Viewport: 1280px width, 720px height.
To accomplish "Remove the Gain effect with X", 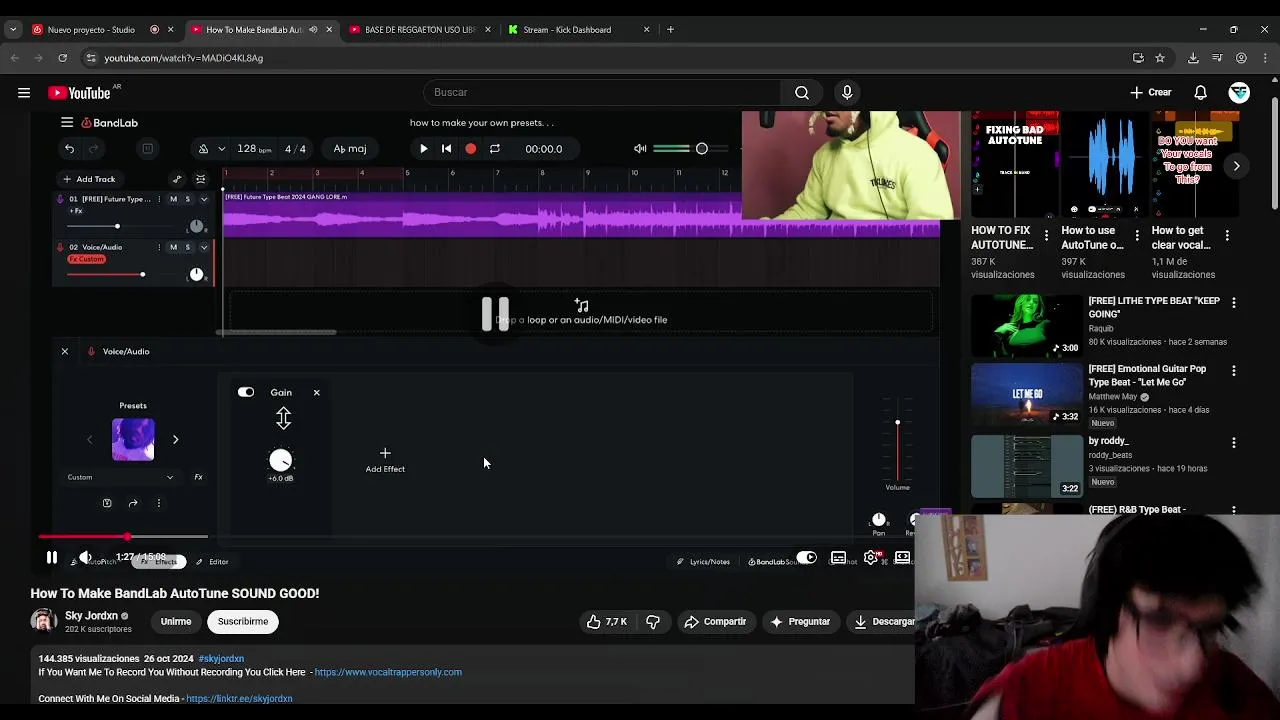I will click(x=316, y=393).
